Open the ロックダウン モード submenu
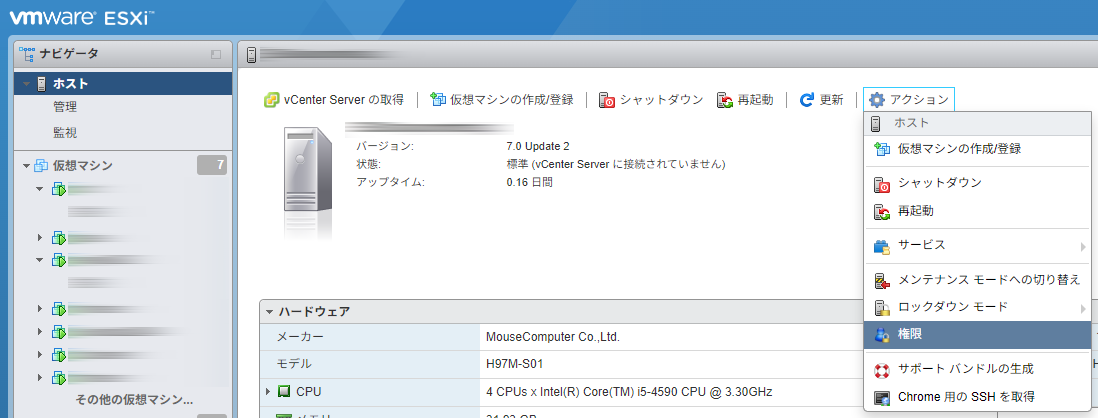 click(978, 307)
